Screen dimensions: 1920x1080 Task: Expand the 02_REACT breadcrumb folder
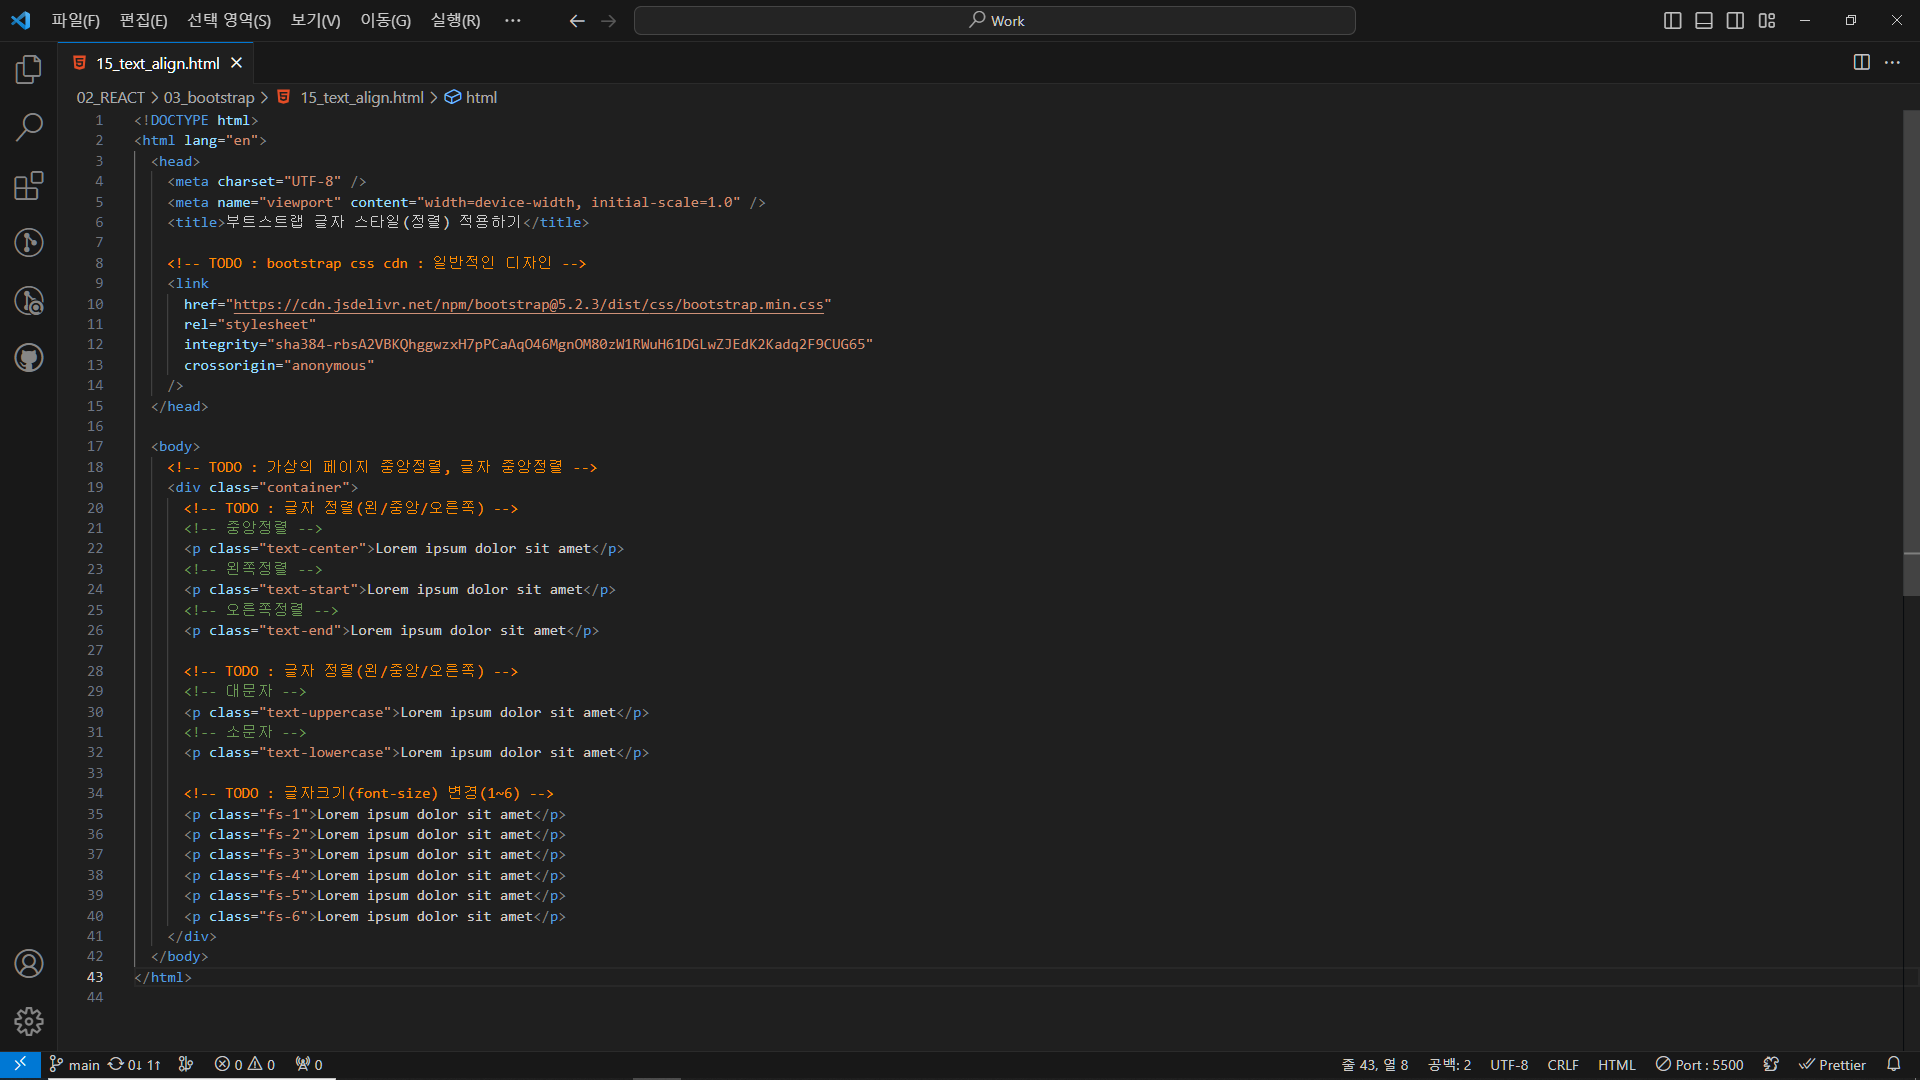tap(110, 97)
